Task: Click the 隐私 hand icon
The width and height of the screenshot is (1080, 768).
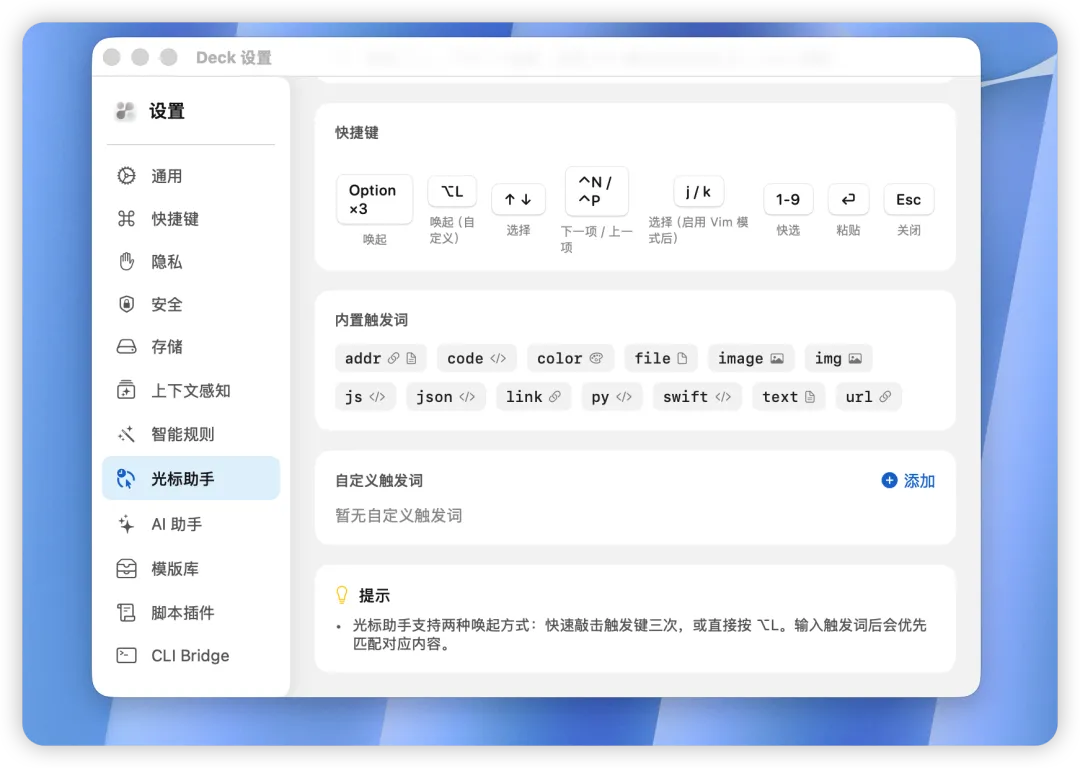Action: (x=126, y=261)
